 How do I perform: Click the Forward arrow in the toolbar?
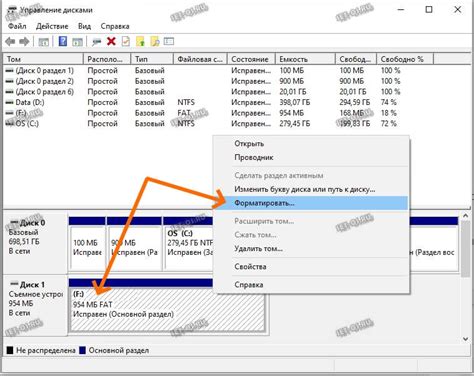(x=24, y=42)
